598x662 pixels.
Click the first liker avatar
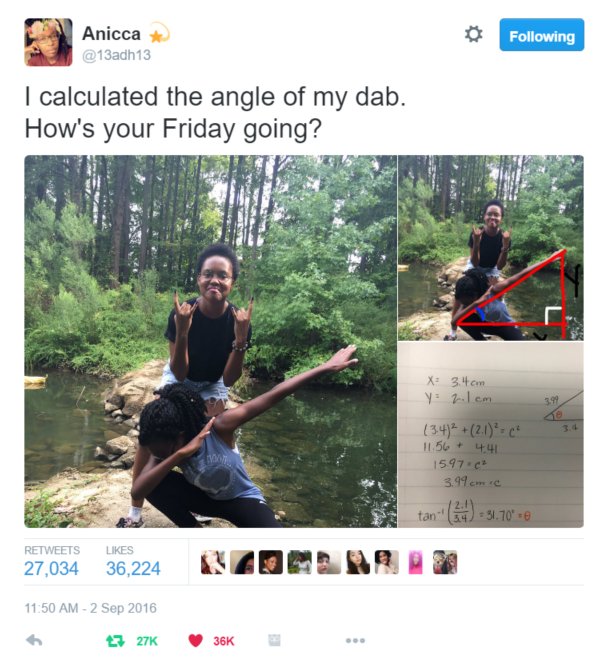[213, 562]
